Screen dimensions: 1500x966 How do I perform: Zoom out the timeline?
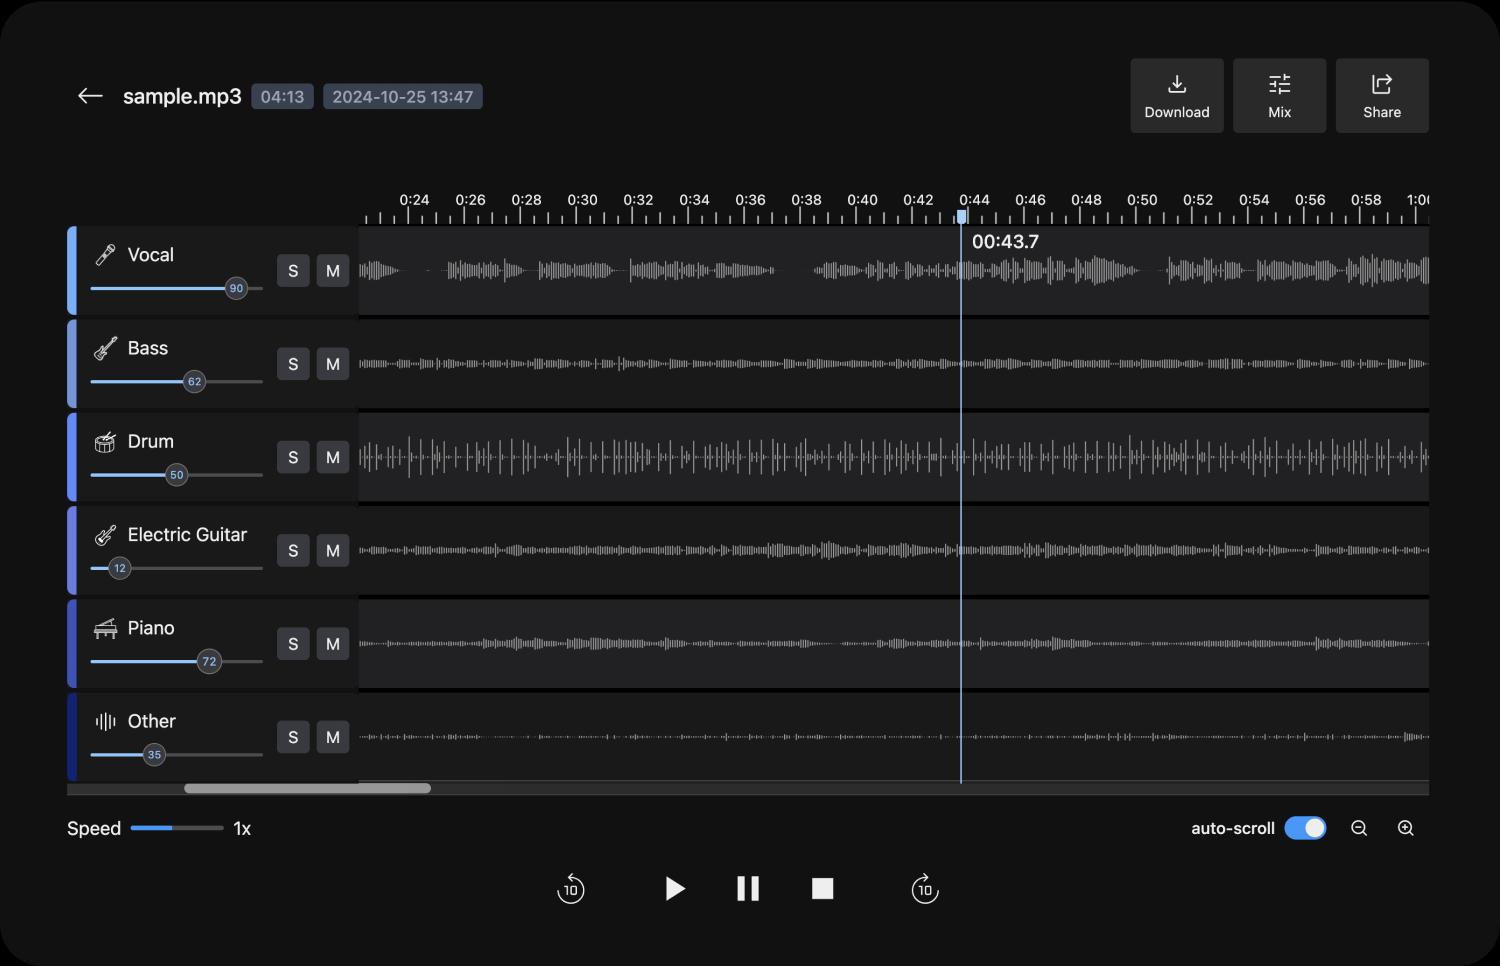pos(1359,828)
